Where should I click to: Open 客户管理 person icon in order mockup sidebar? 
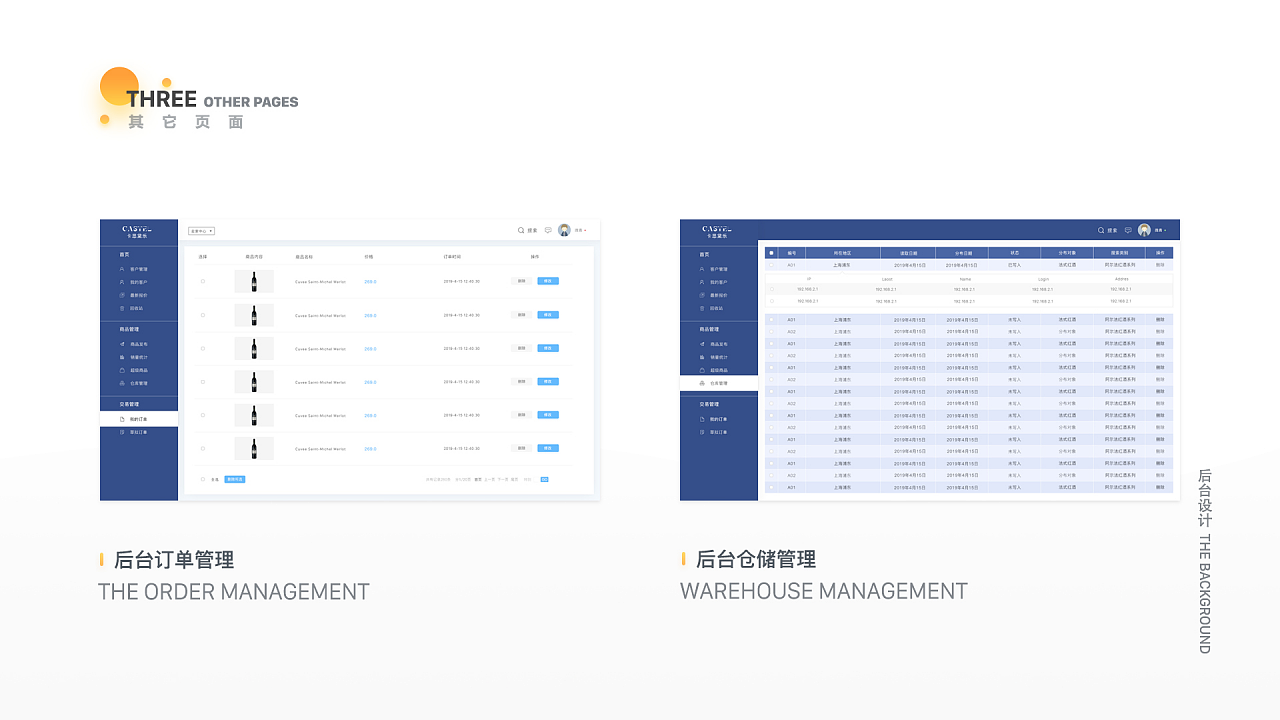tap(122, 269)
